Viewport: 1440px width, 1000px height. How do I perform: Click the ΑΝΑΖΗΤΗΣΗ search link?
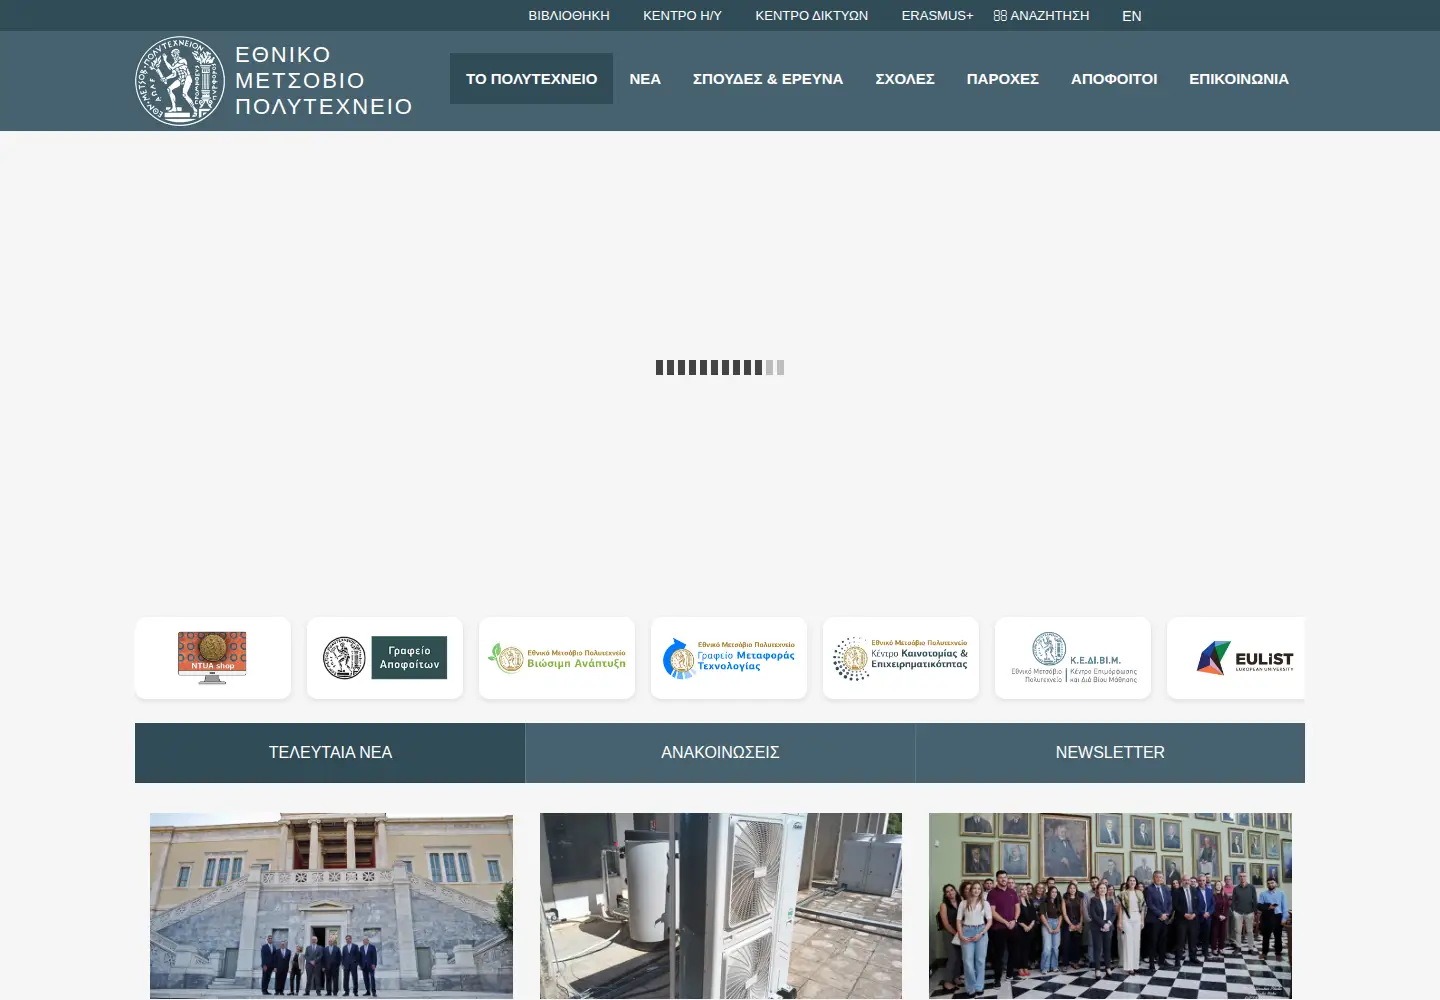pyautogui.click(x=1041, y=16)
